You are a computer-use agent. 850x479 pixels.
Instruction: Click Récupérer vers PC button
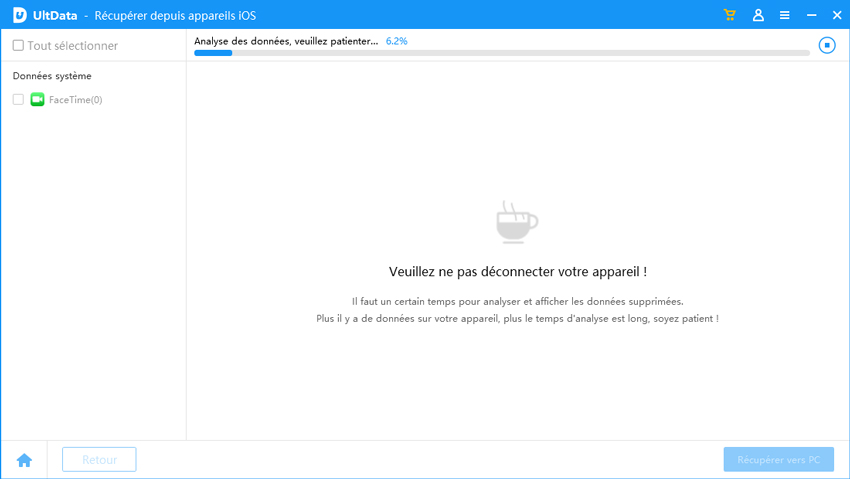click(x=778, y=459)
